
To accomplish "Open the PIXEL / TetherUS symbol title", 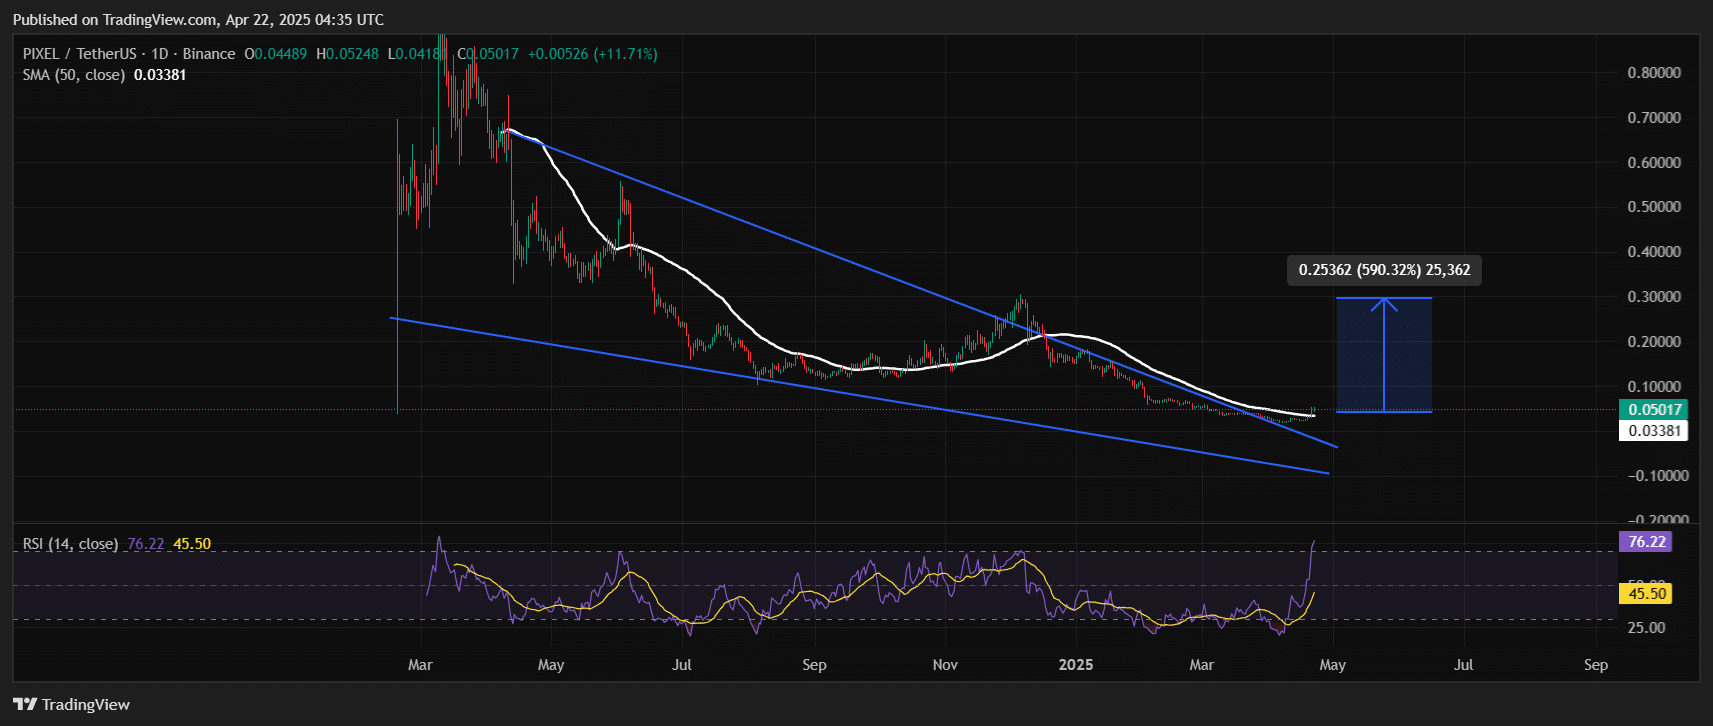I will point(79,54).
